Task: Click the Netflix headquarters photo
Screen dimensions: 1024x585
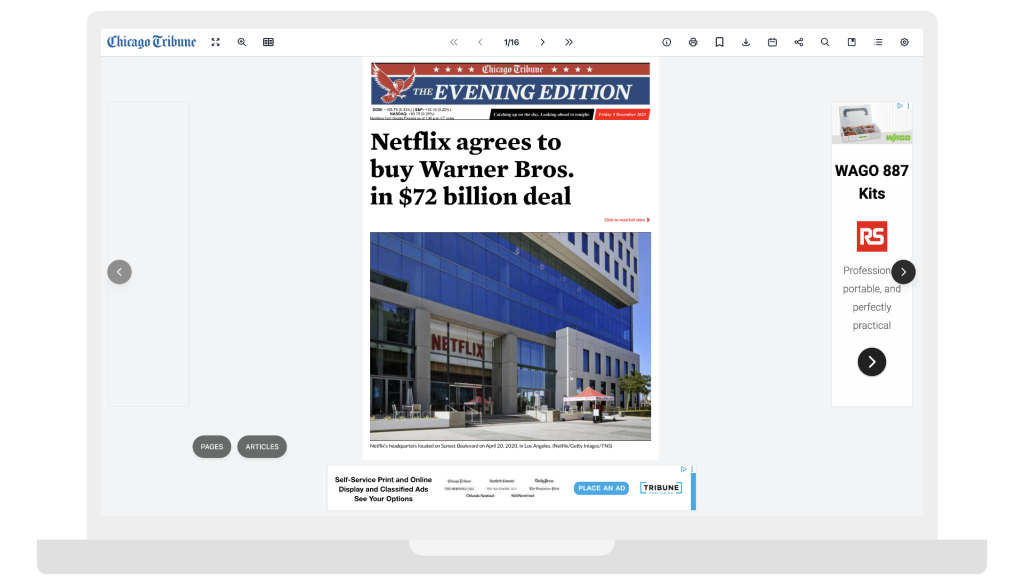Action: [510, 336]
